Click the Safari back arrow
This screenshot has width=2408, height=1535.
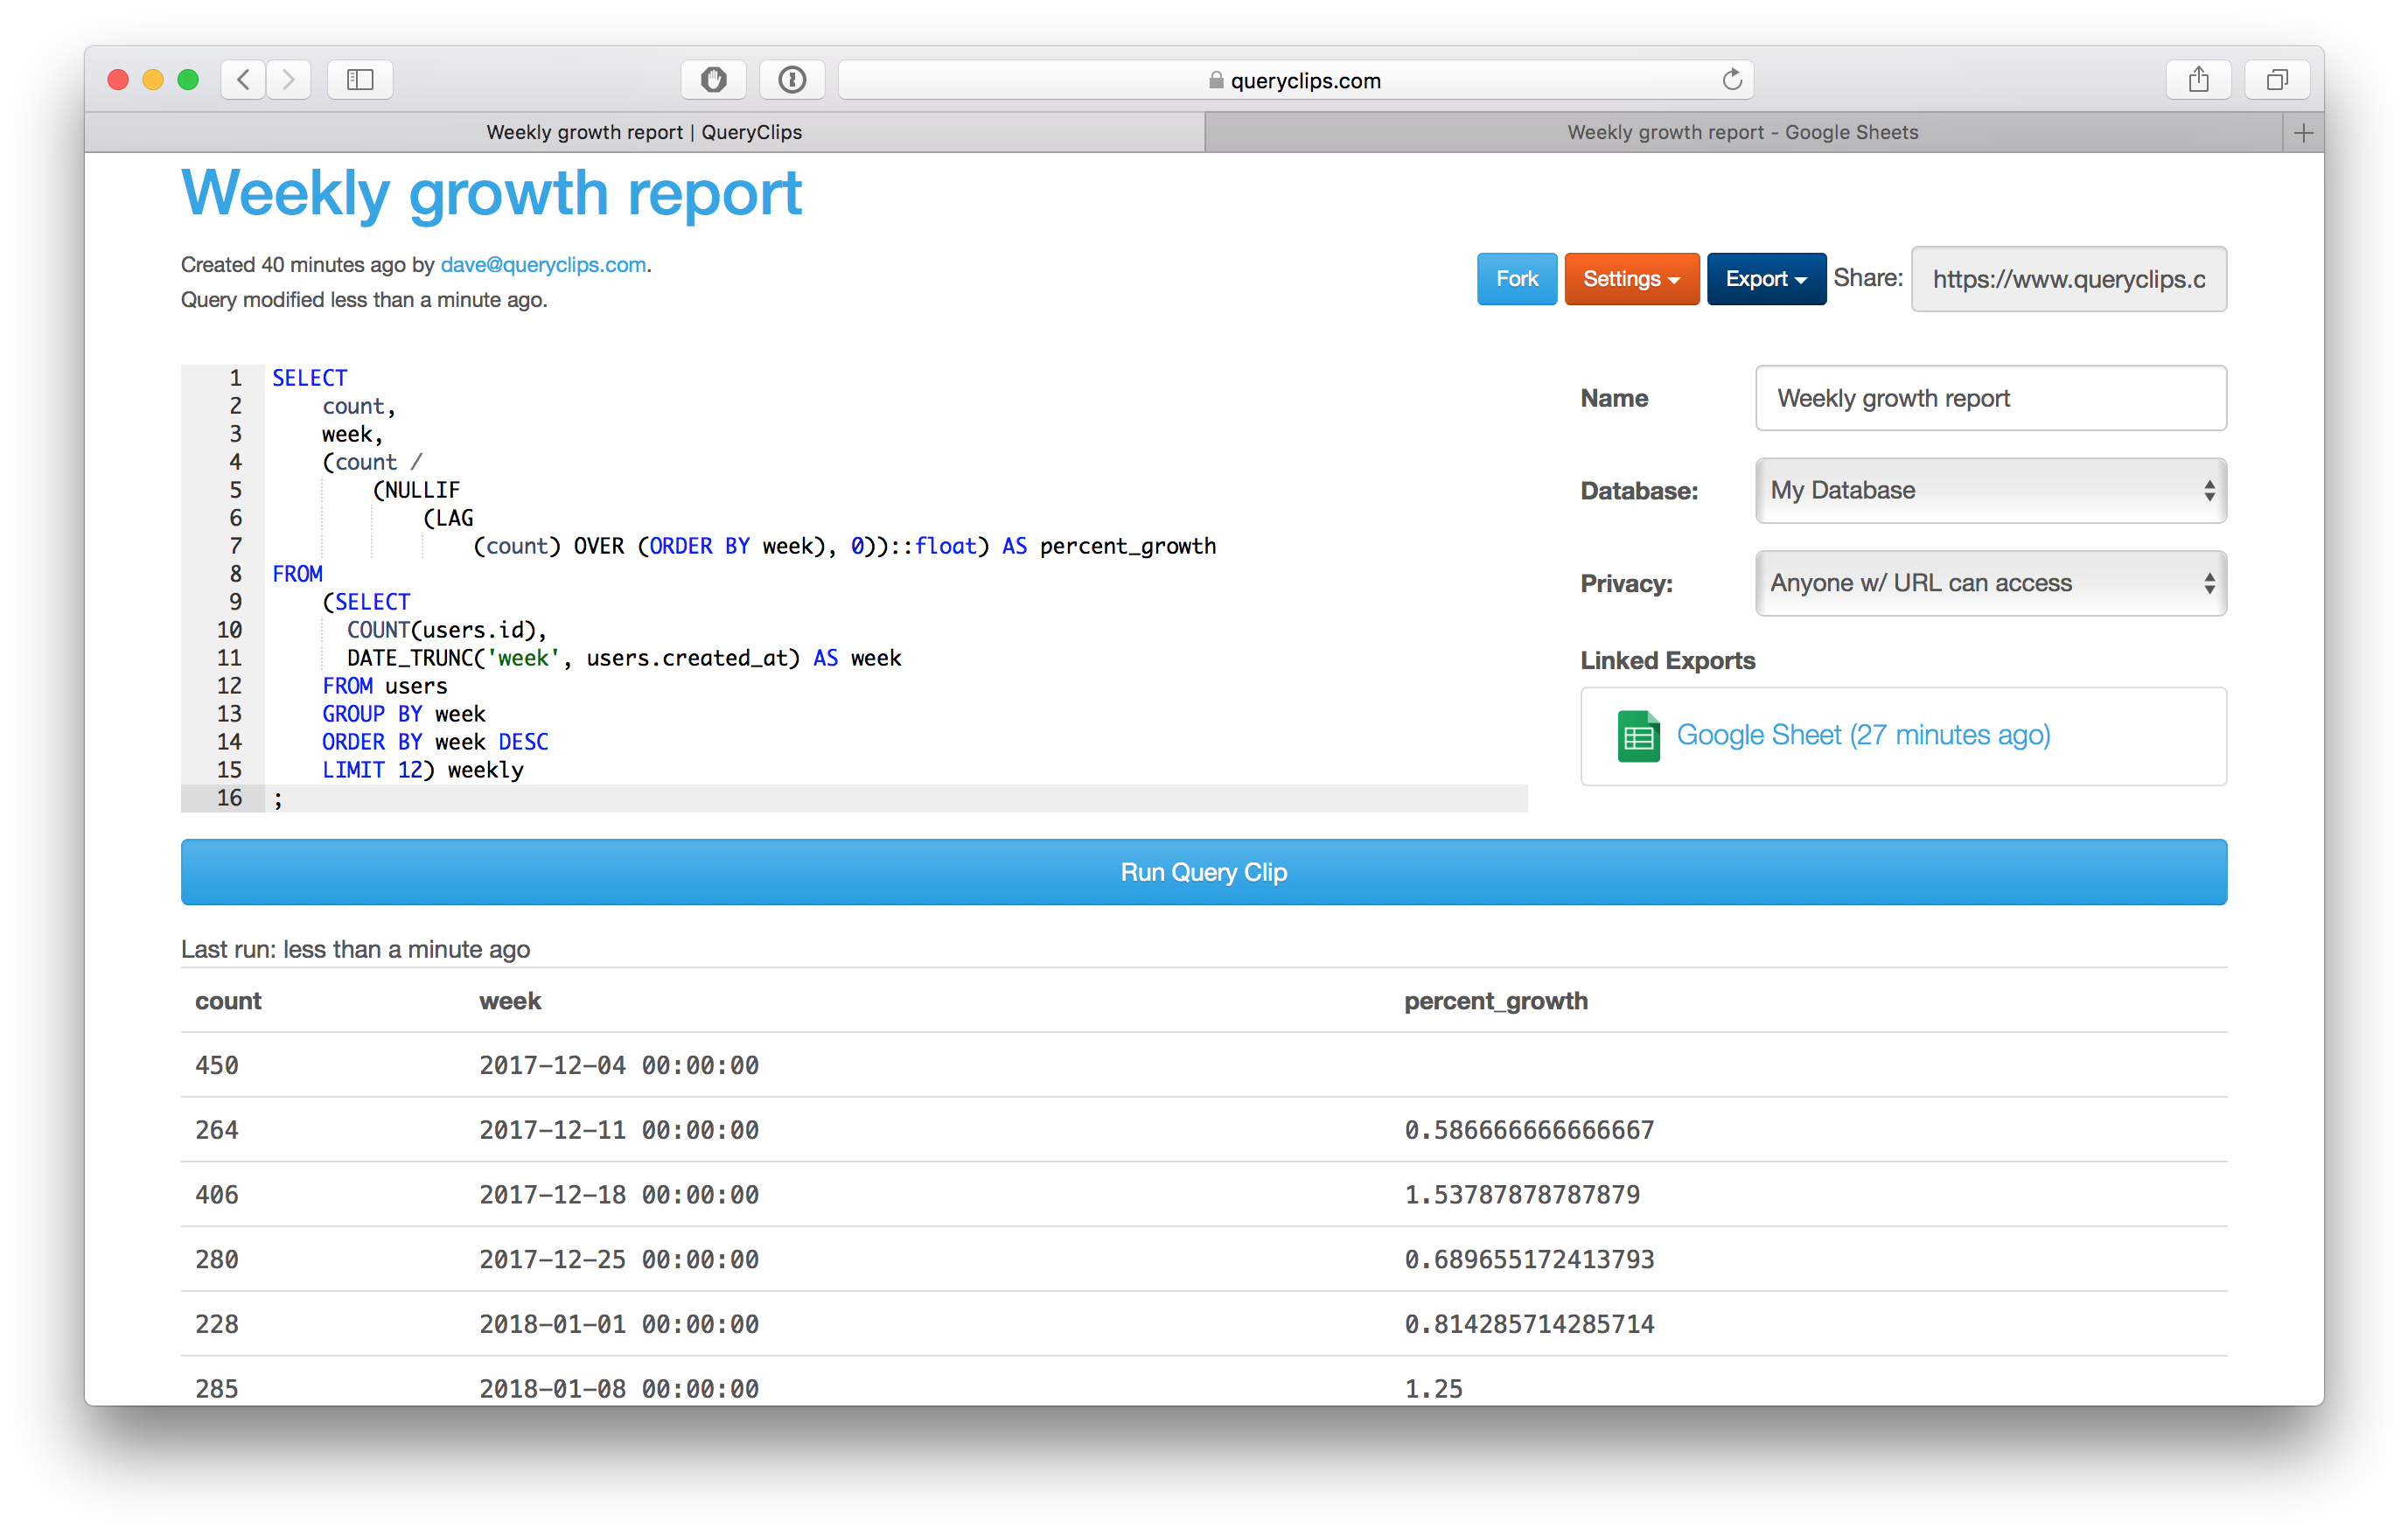point(243,80)
